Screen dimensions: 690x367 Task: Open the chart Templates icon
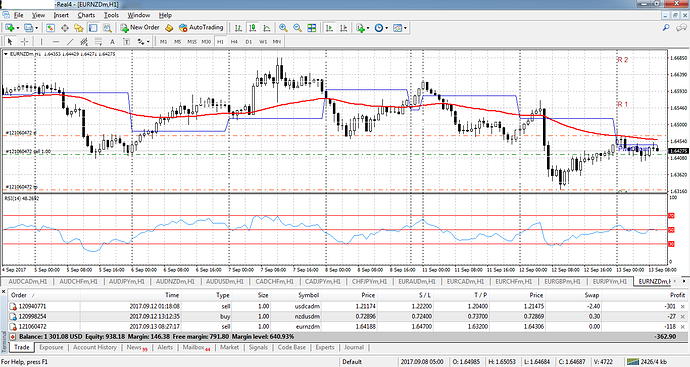397,28
